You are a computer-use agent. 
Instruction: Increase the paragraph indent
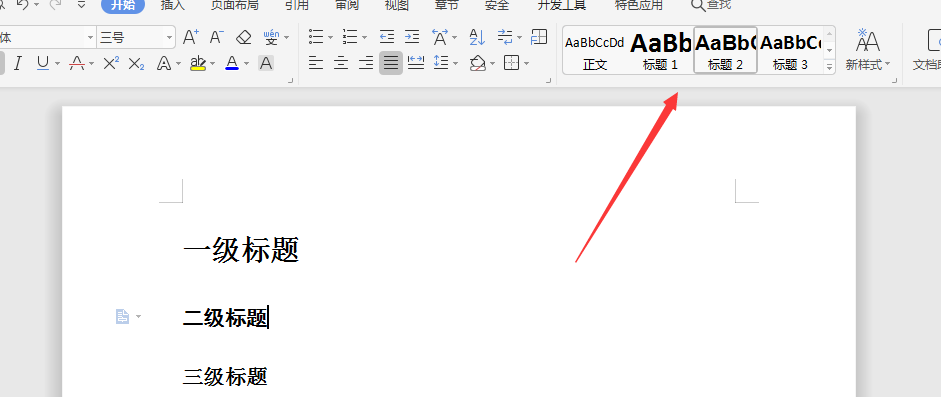(x=412, y=37)
